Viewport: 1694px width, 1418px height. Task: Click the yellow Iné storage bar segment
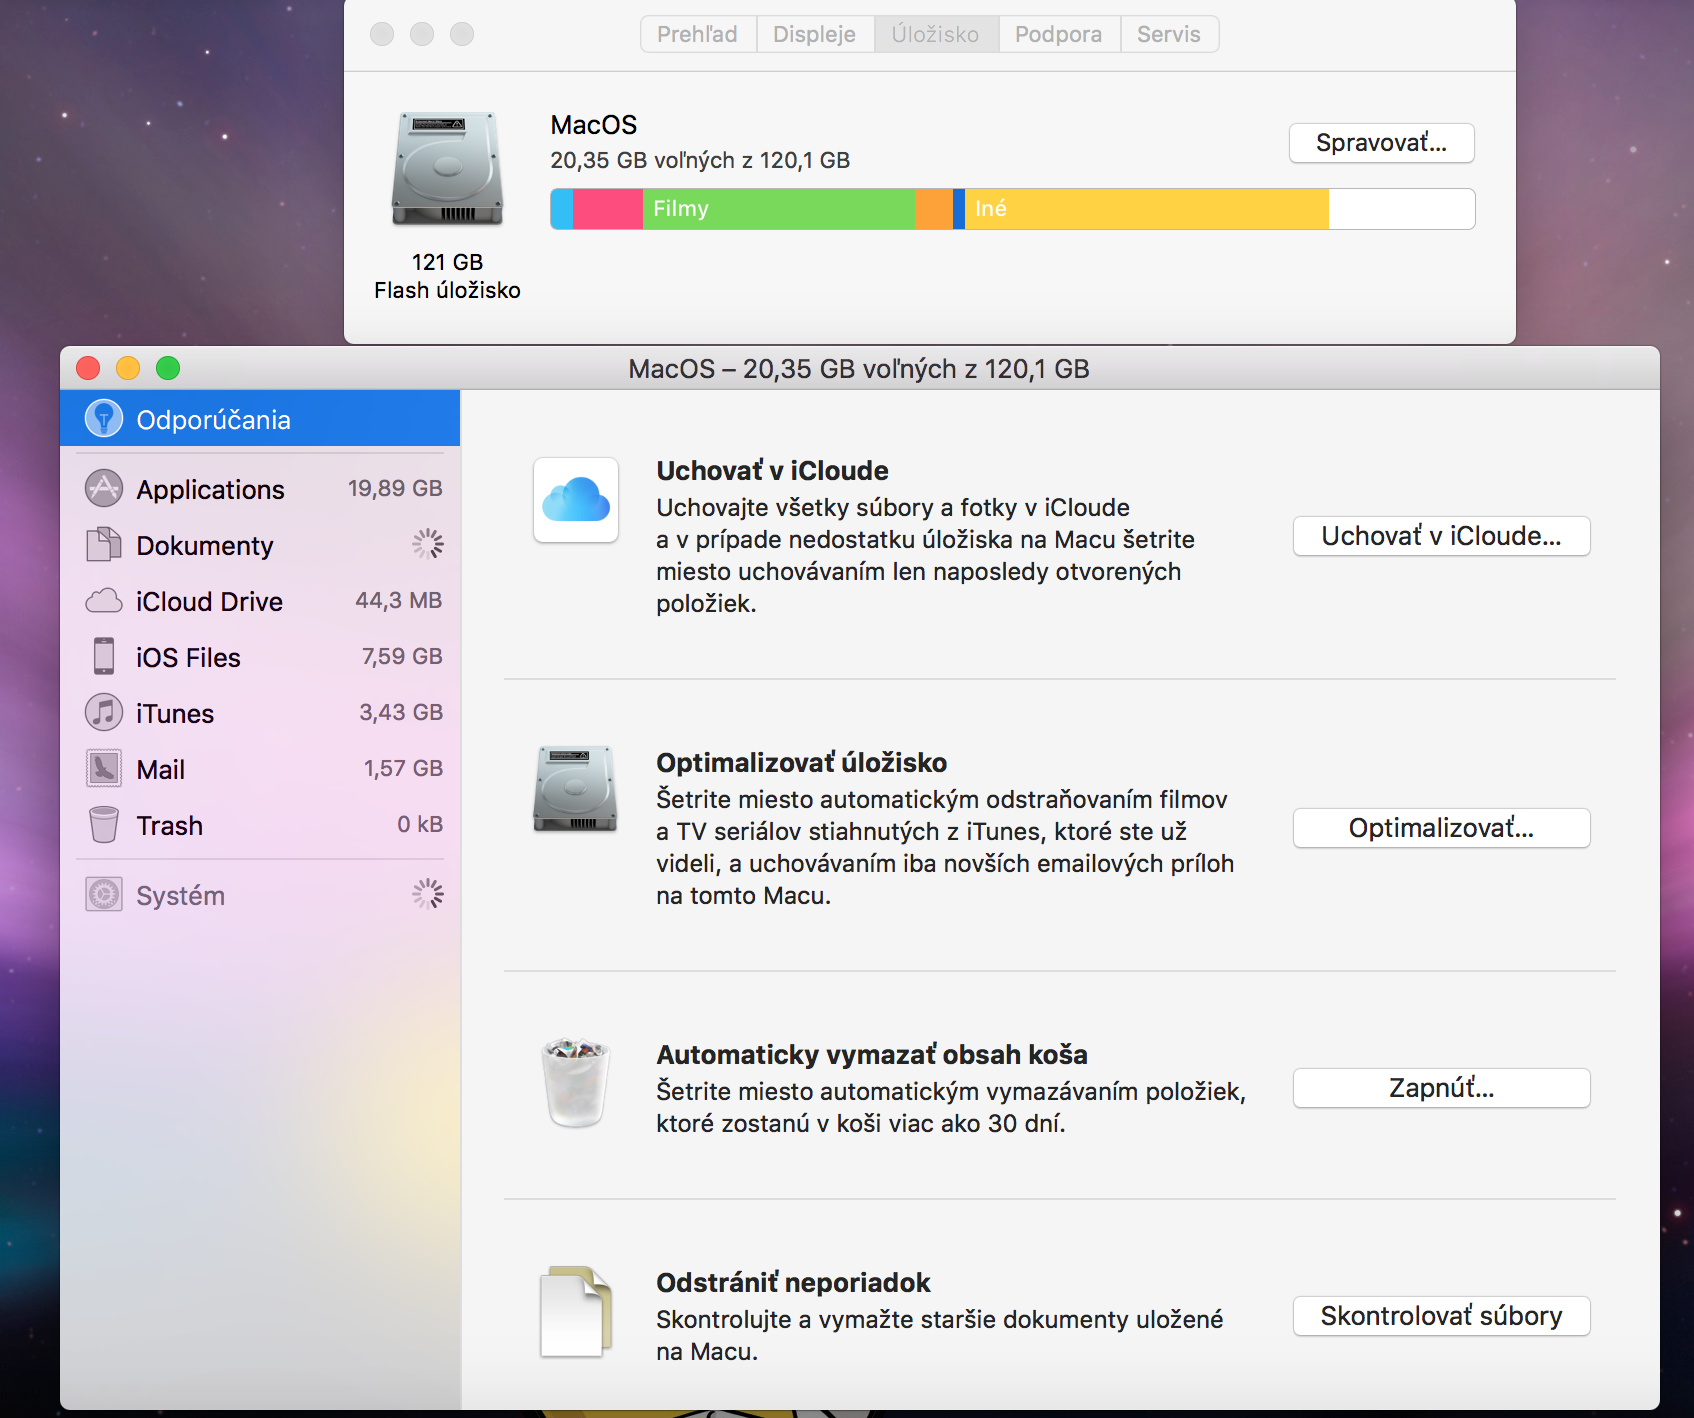(x=1147, y=209)
